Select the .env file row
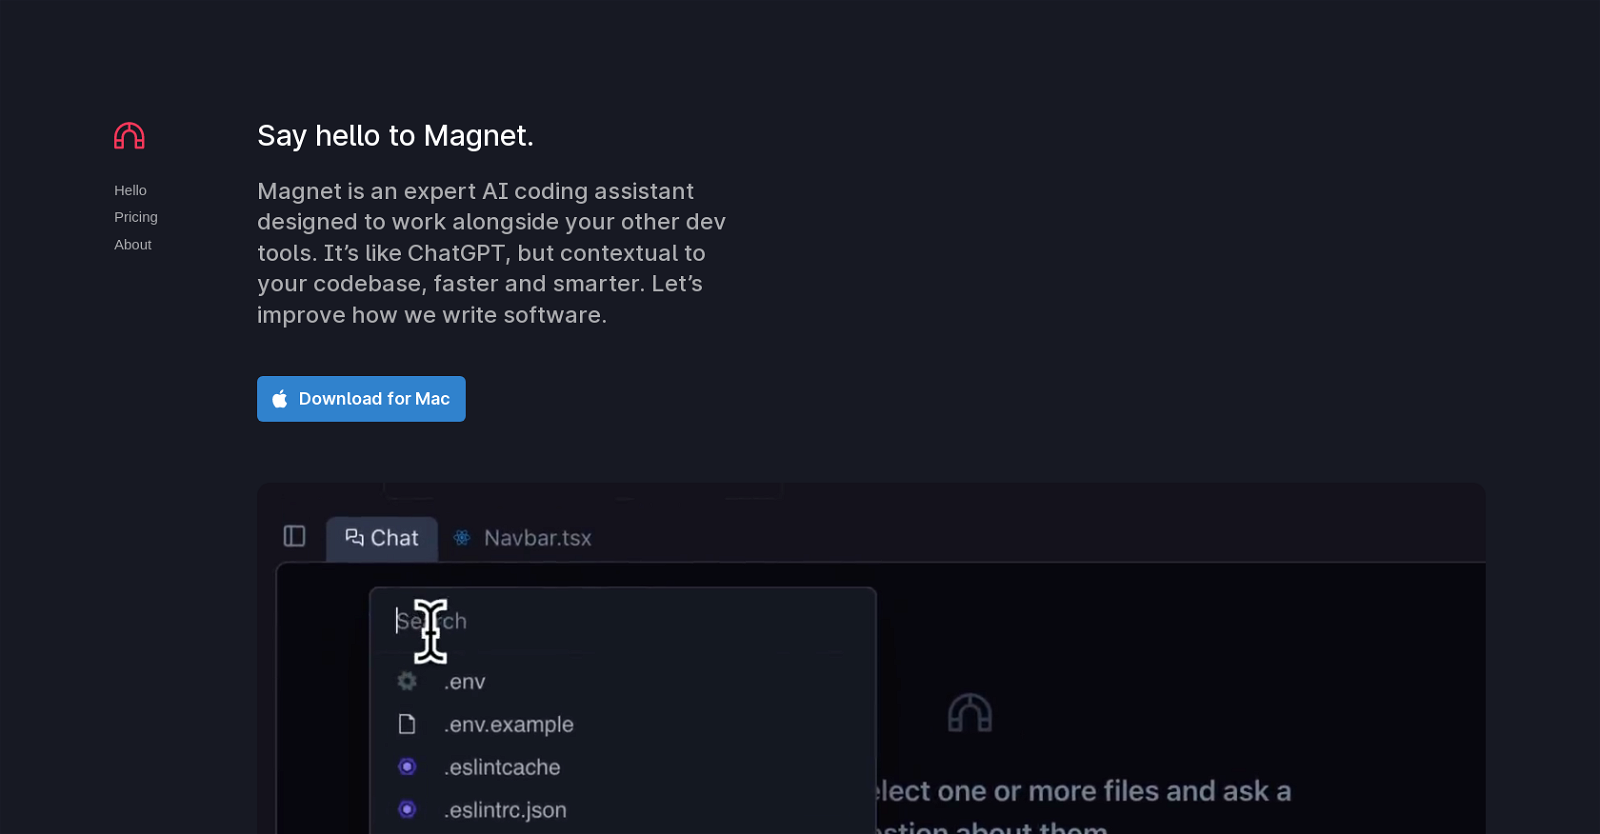The width and height of the screenshot is (1600, 834). click(622, 682)
